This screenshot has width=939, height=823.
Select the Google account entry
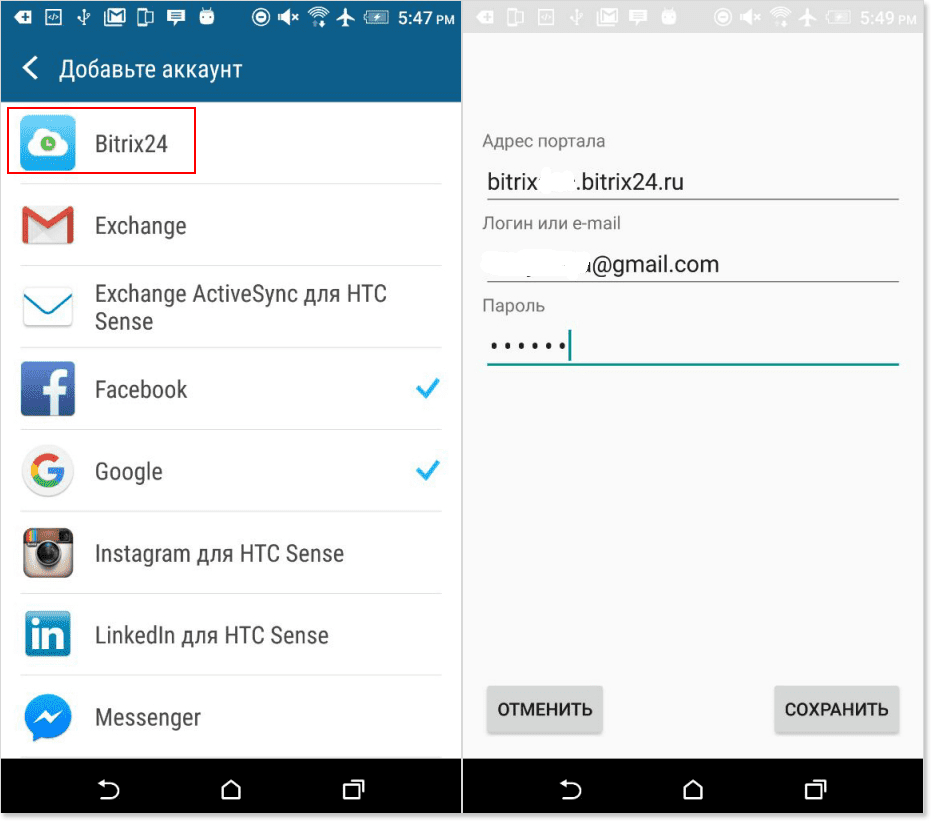pyautogui.click(x=231, y=471)
